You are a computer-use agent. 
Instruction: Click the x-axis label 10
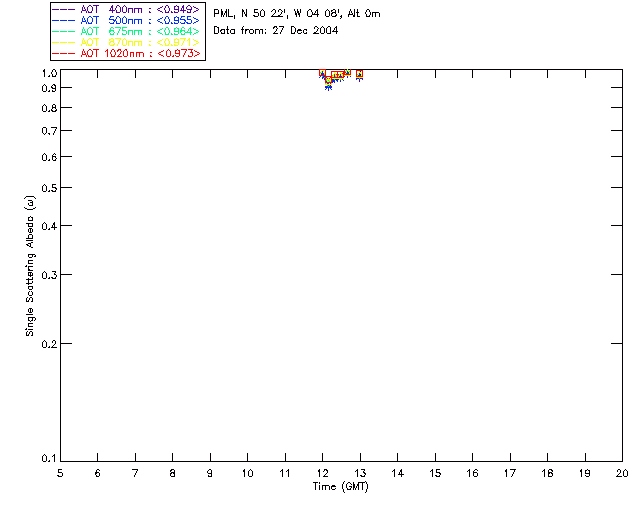point(247,473)
